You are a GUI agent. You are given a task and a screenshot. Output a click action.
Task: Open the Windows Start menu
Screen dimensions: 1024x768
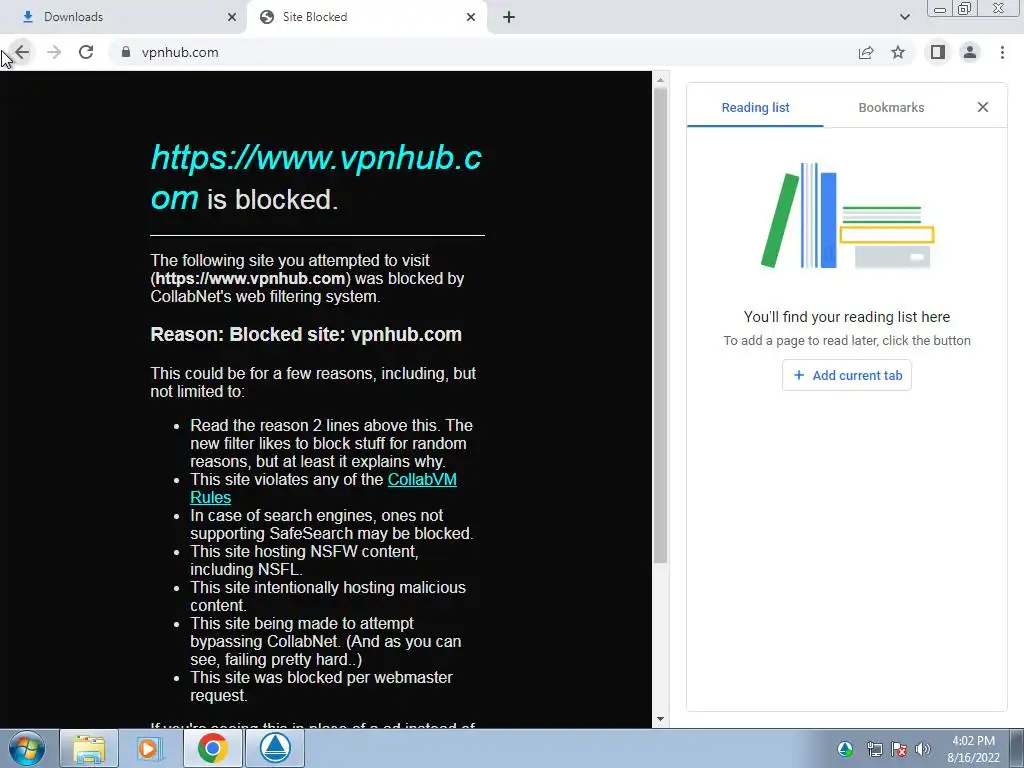pos(27,748)
